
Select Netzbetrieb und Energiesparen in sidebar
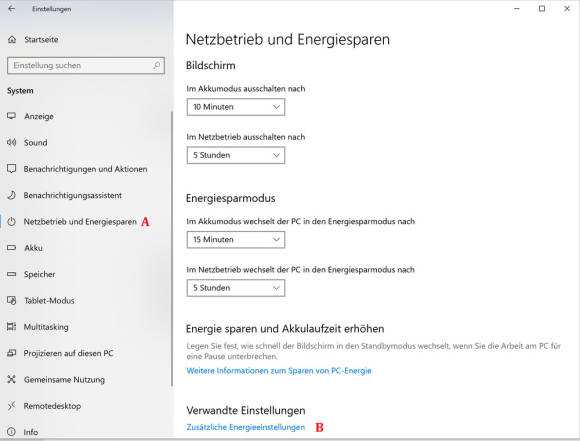80,222
